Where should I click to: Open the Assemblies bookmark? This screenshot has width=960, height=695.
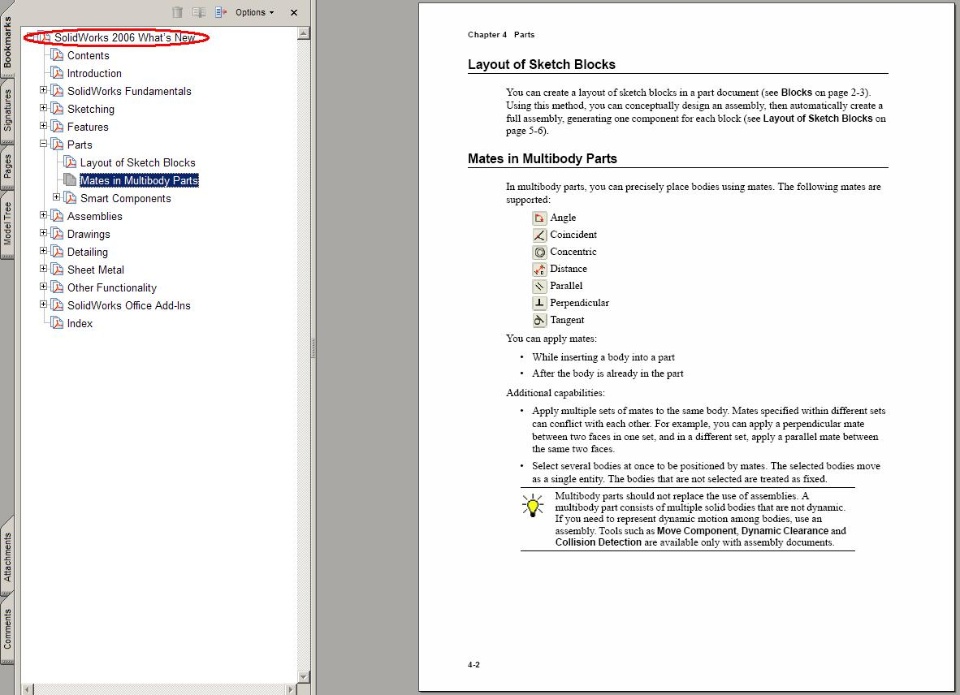[x=95, y=216]
